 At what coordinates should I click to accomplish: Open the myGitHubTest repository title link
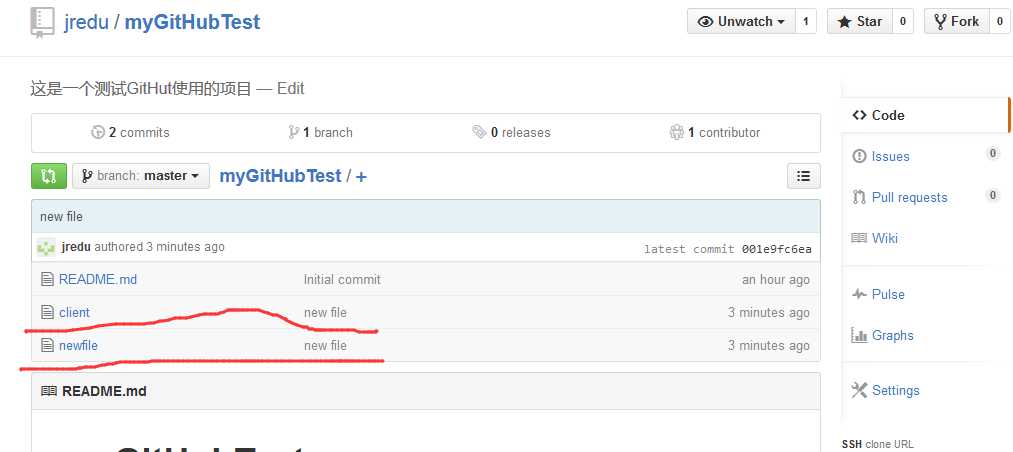(193, 22)
